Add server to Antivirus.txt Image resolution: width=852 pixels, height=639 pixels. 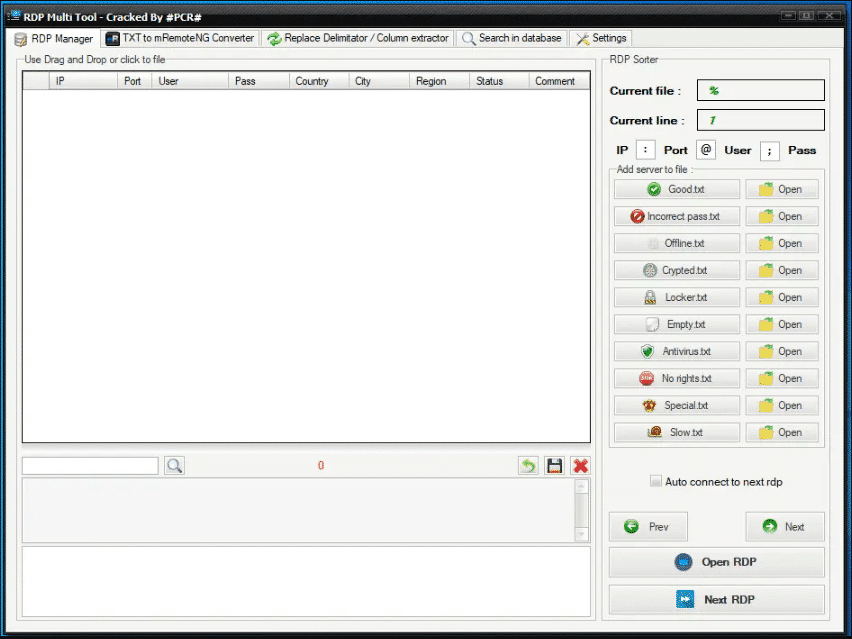(x=676, y=352)
